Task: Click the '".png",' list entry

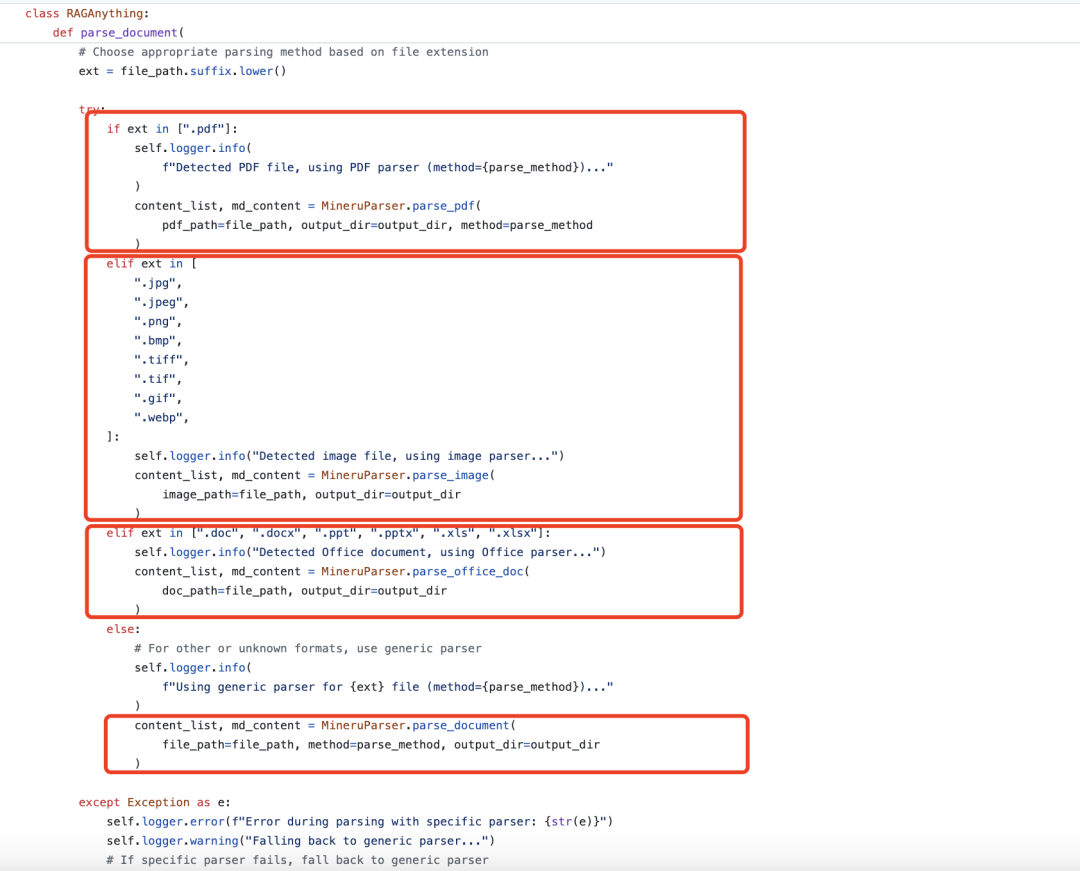Action: point(158,322)
